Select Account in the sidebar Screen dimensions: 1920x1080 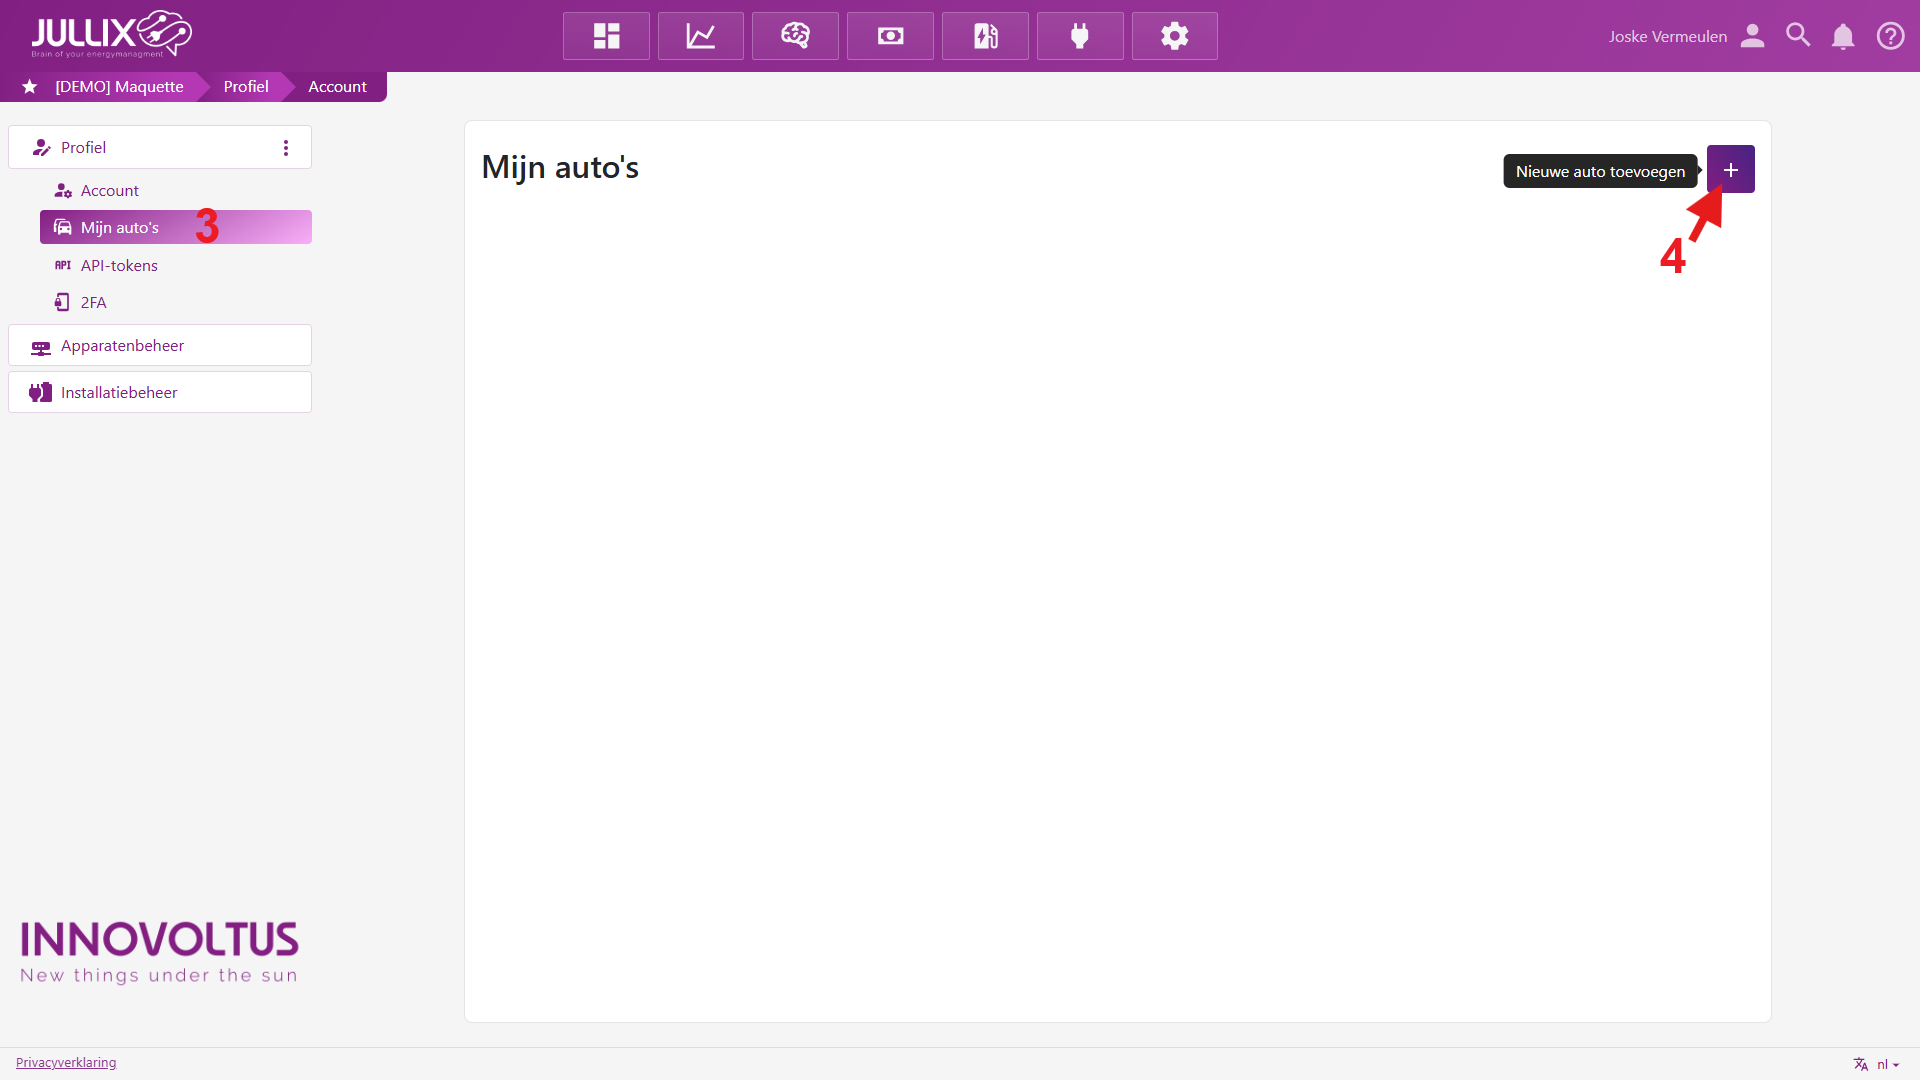pyautogui.click(x=110, y=191)
